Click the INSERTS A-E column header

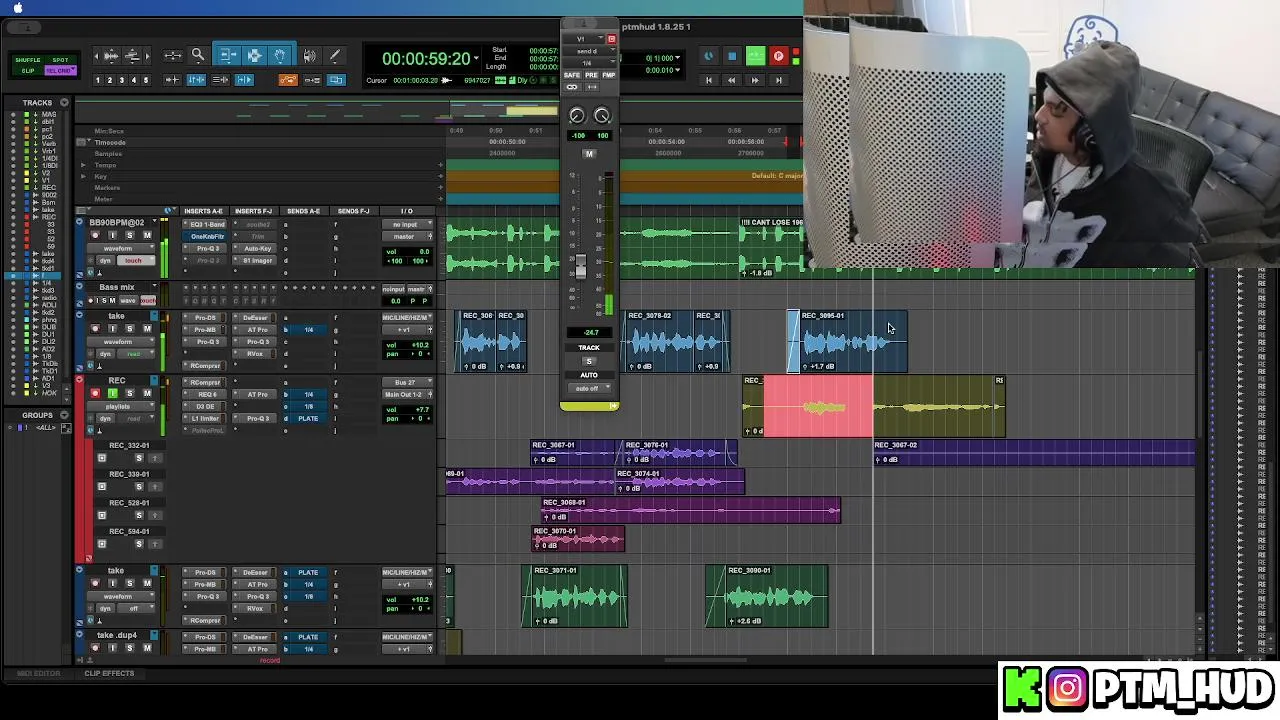coord(203,211)
